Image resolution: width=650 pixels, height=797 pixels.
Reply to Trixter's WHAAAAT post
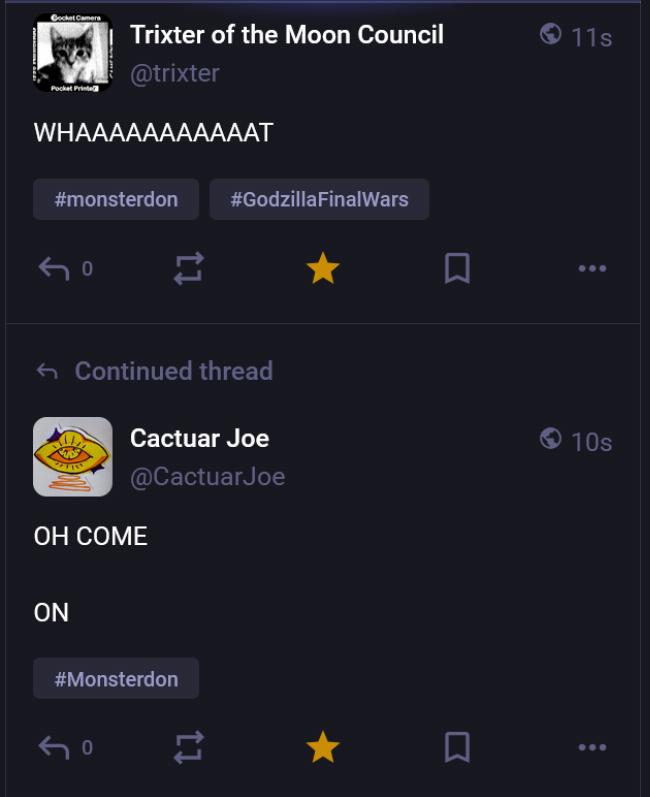tap(51, 268)
